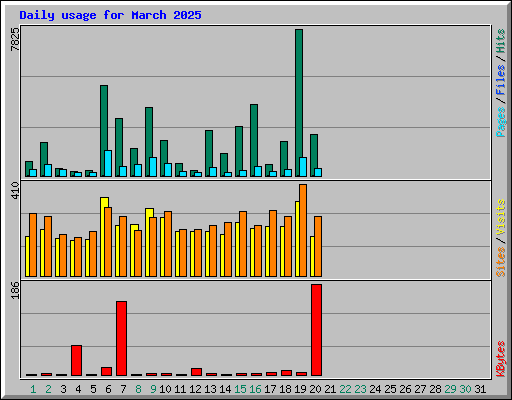Click the orange Sites bar for day 19
The height and width of the screenshot is (400, 512).
303,230
